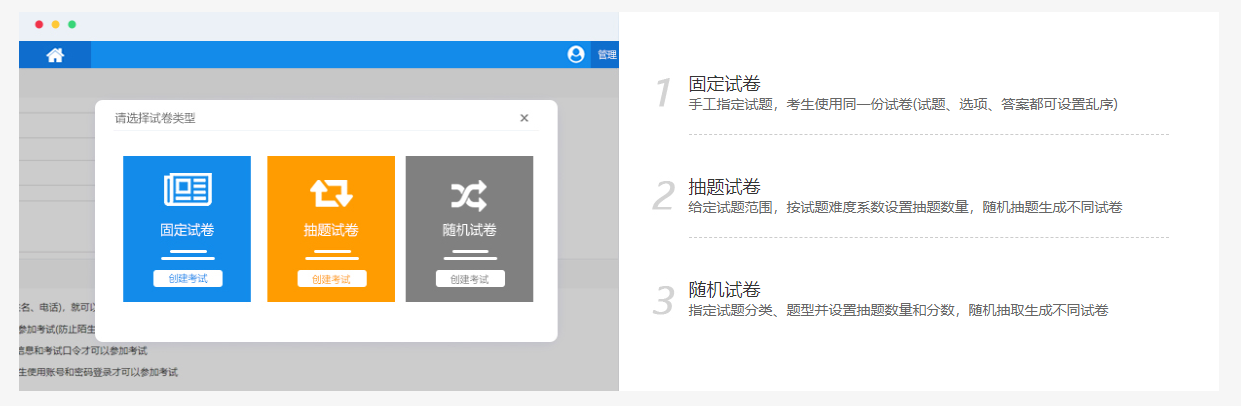Select the newspaper icon on the 固定试卷 card
The width and height of the screenshot is (1241, 406).
pyautogui.click(x=187, y=190)
